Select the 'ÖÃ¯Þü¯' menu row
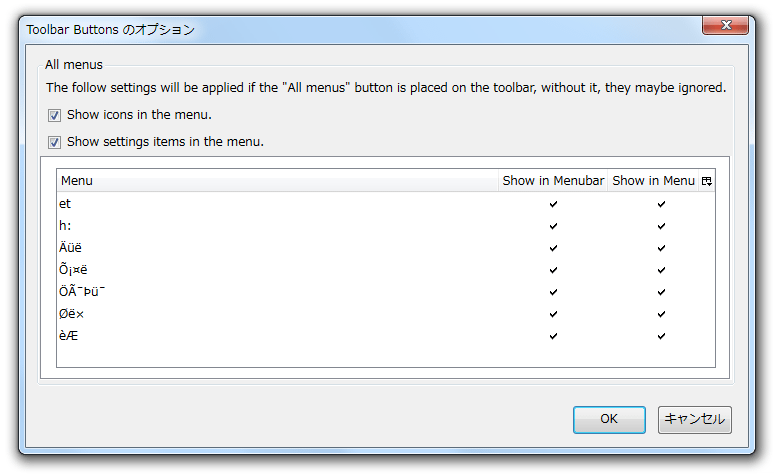 tap(386, 292)
